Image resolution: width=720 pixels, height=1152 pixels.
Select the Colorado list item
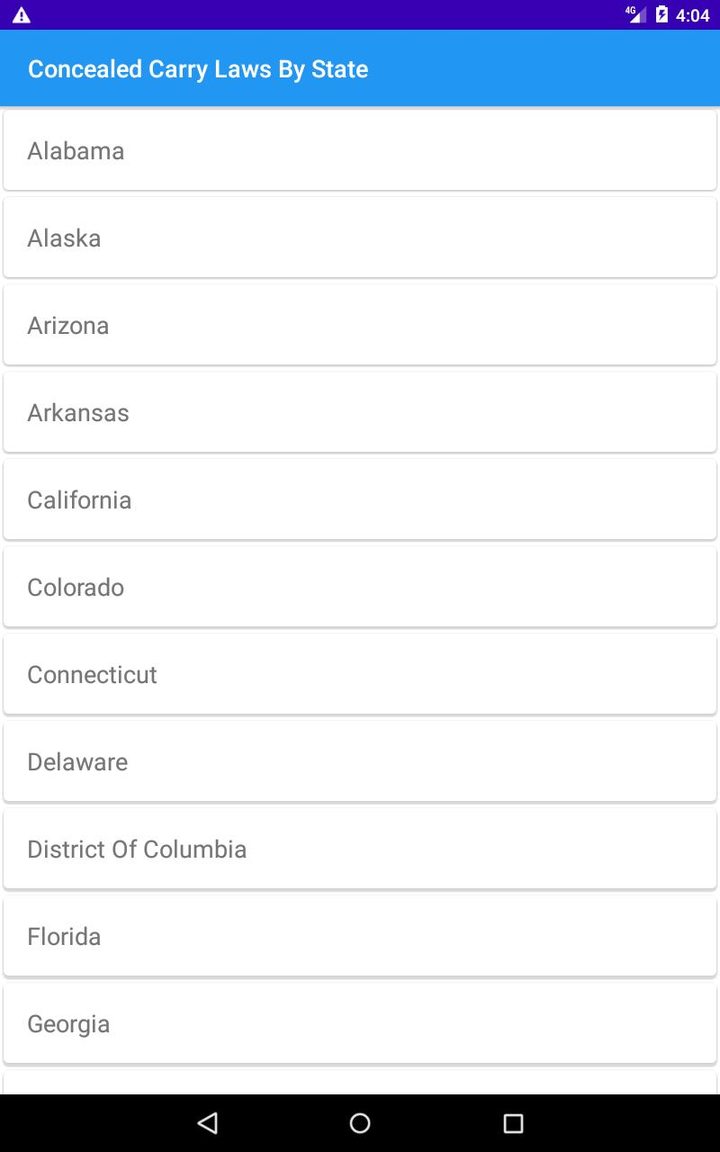[360, 587]
